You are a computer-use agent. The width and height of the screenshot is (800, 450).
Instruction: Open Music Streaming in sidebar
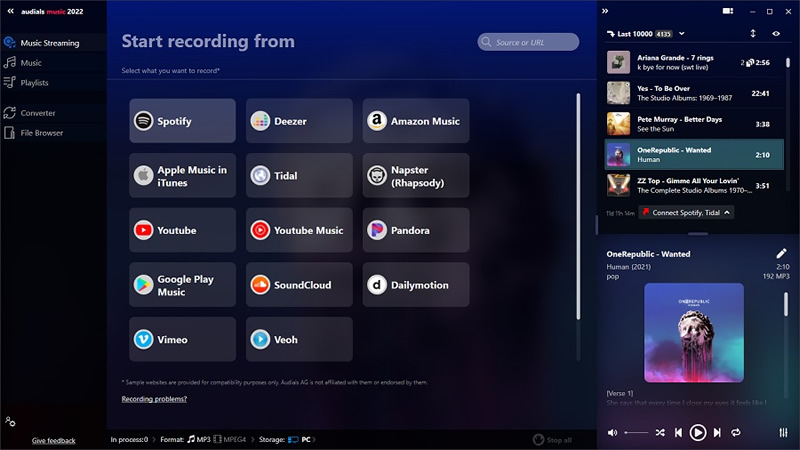point(53,43)
